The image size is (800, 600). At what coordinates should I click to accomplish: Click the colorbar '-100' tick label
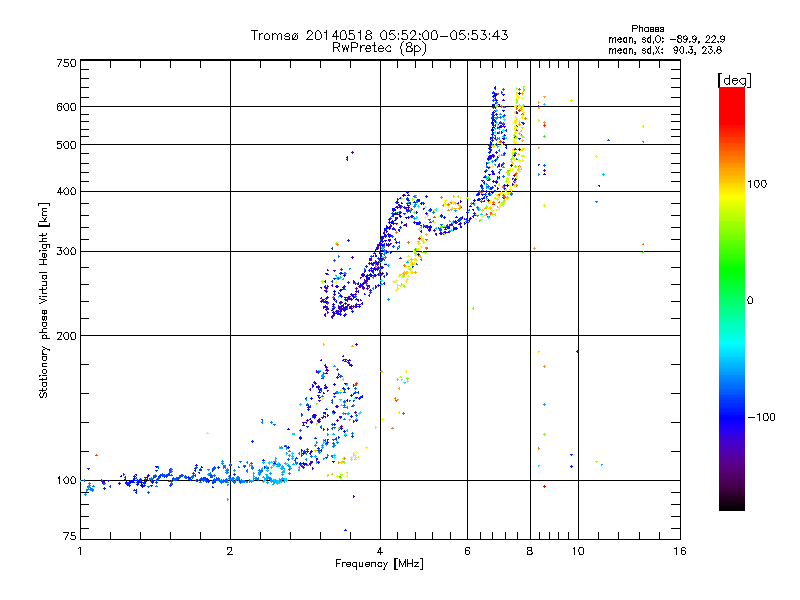[761, 417]
